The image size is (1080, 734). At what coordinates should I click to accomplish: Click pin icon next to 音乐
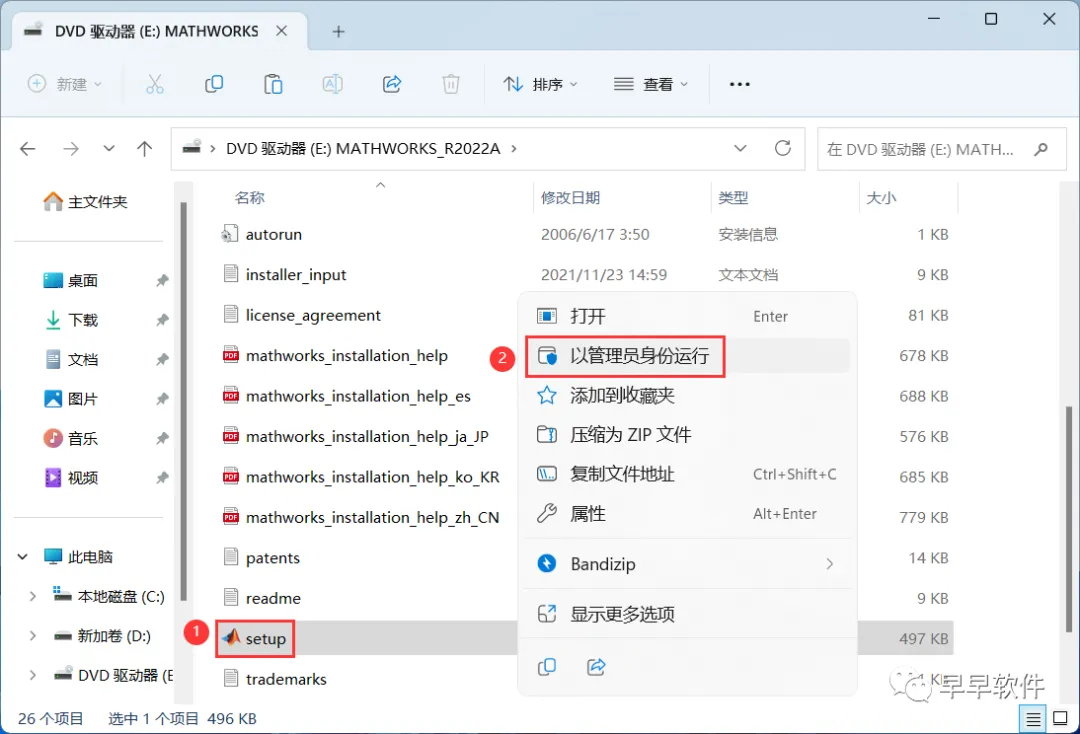click(162, 438)
